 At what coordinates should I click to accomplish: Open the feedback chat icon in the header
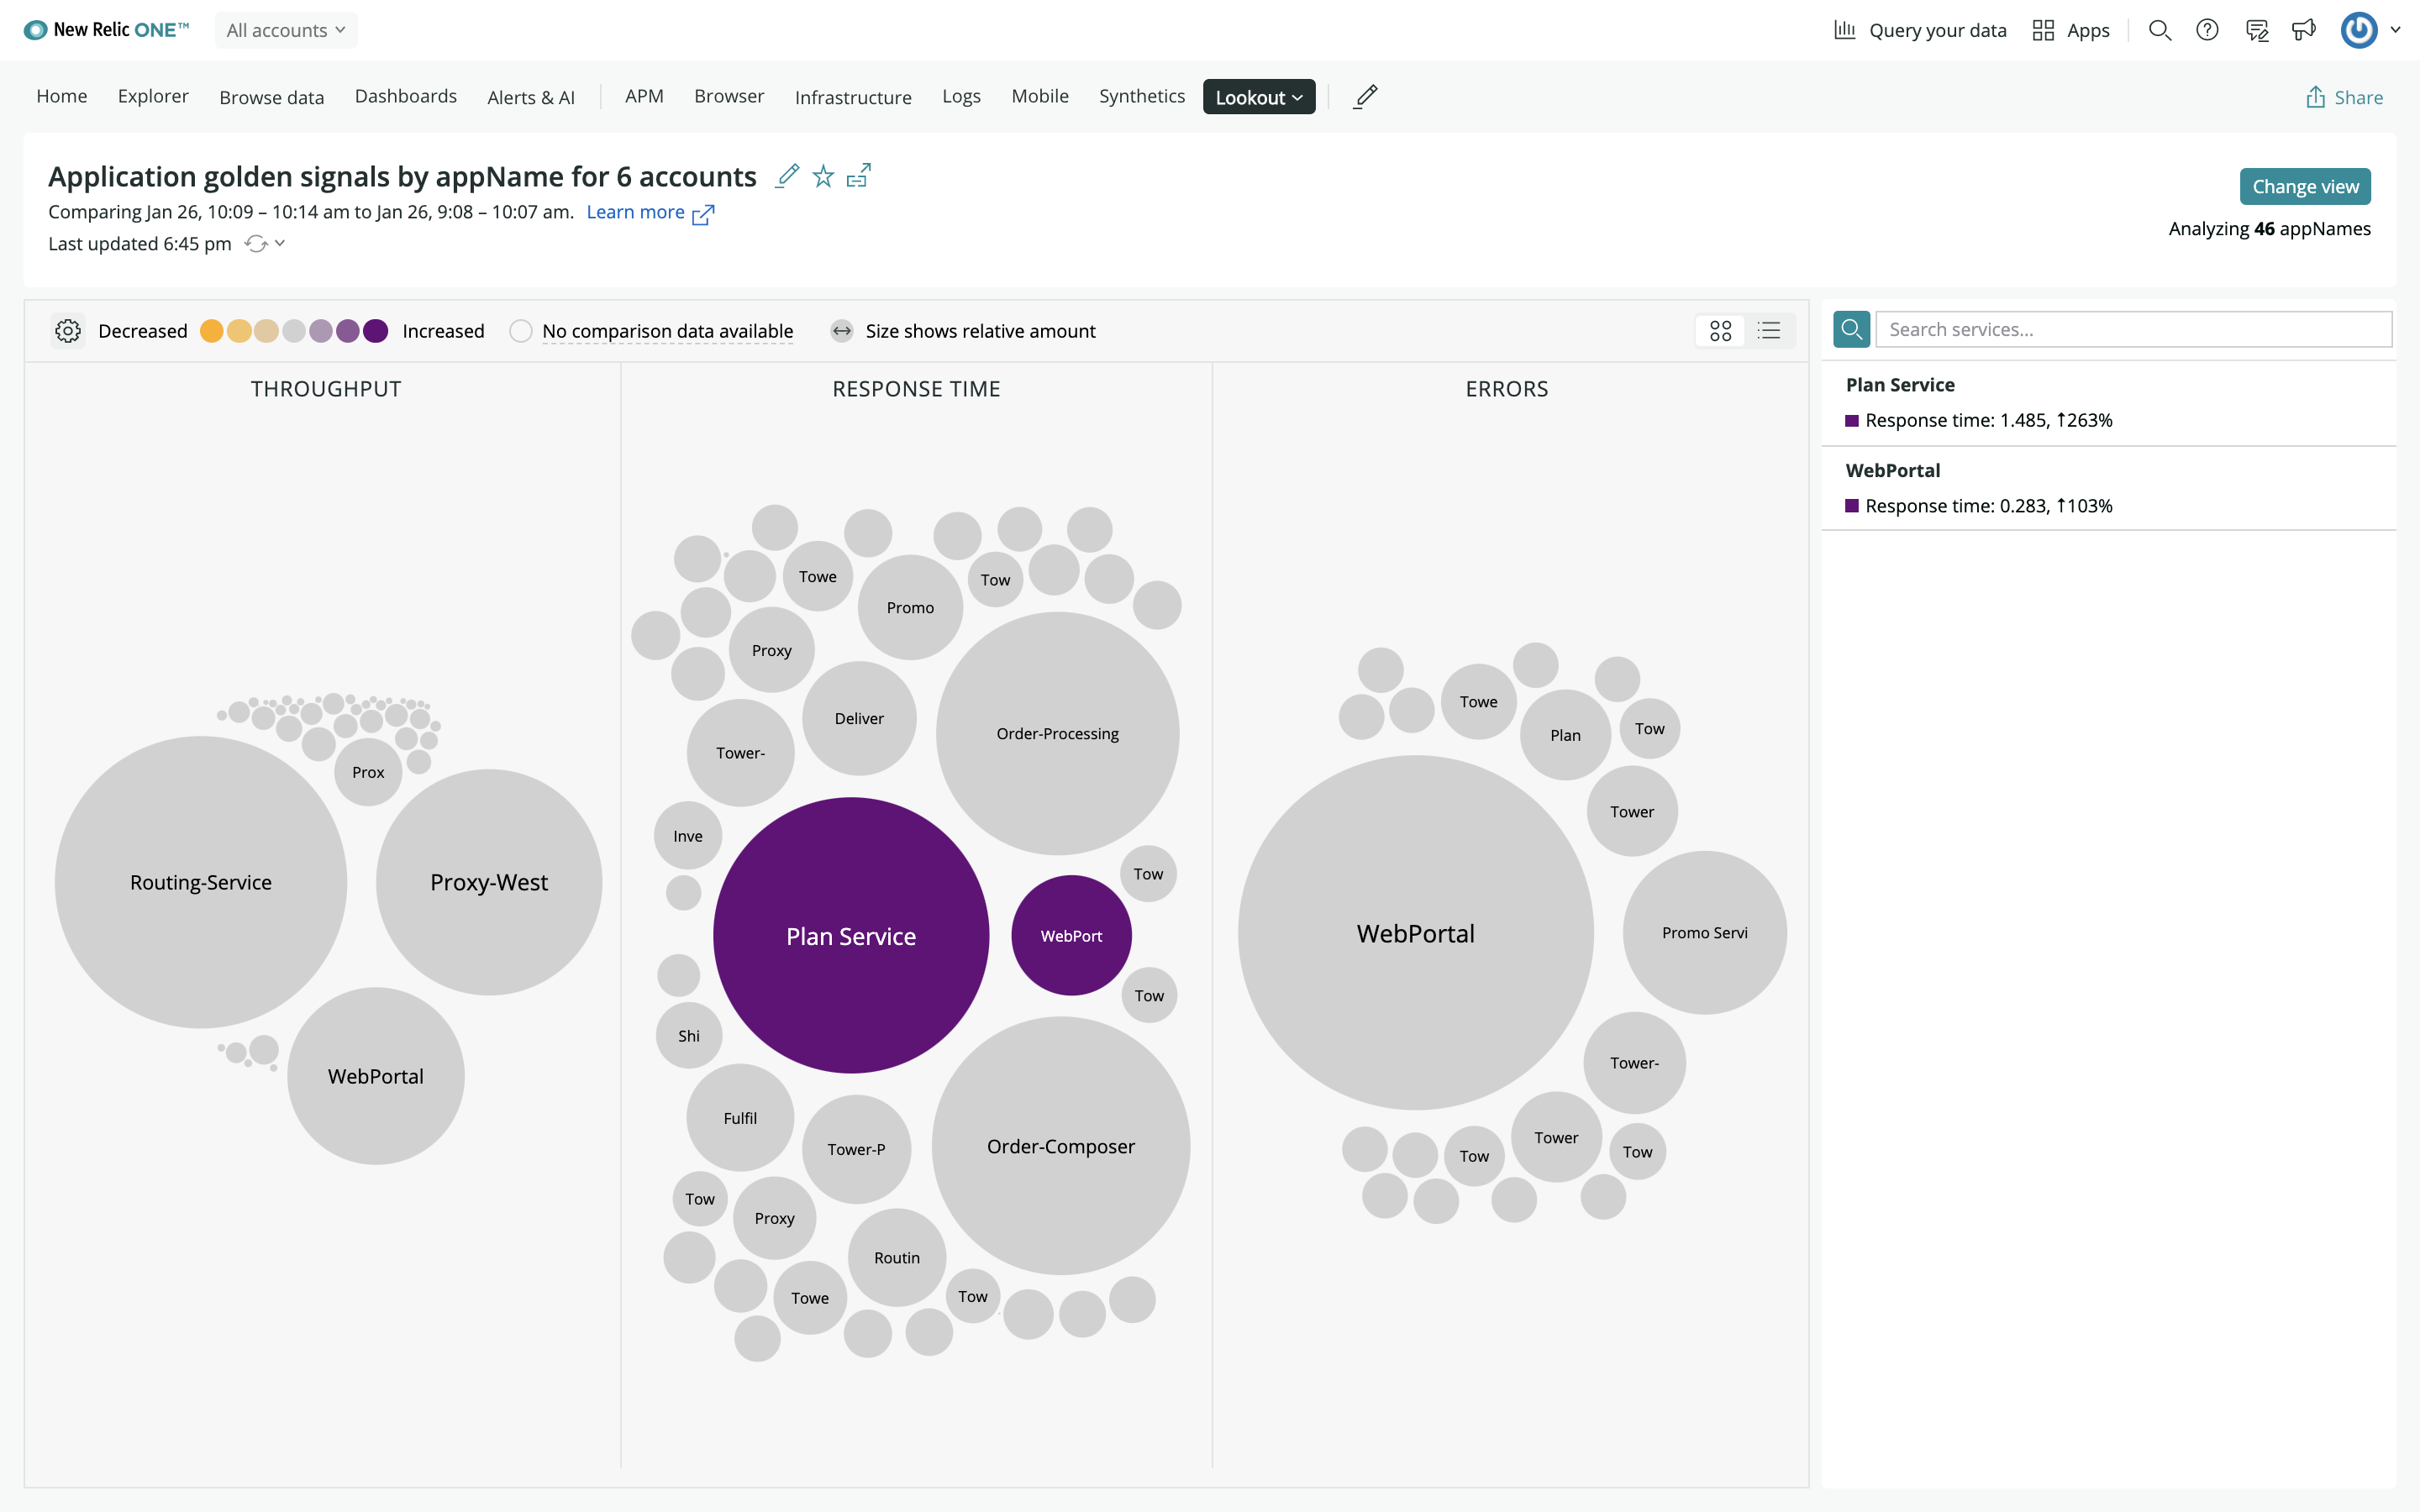tap(2256, 30)
